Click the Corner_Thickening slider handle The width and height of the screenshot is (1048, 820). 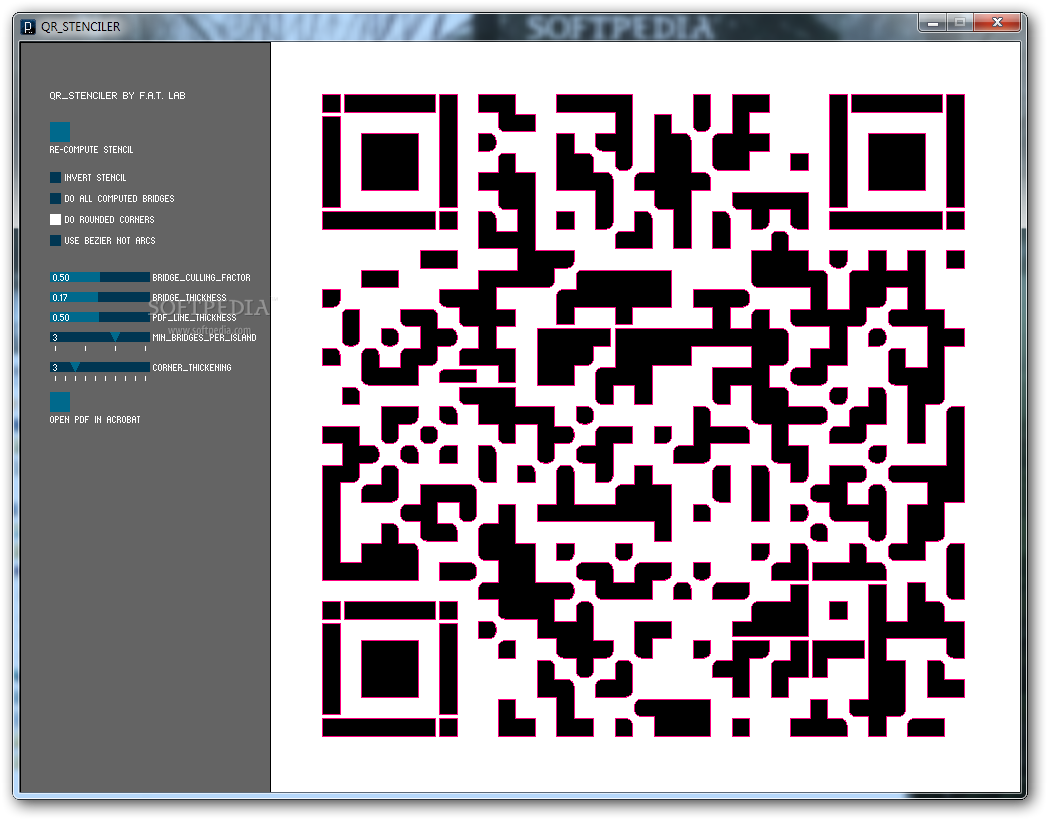pos(75,367)
